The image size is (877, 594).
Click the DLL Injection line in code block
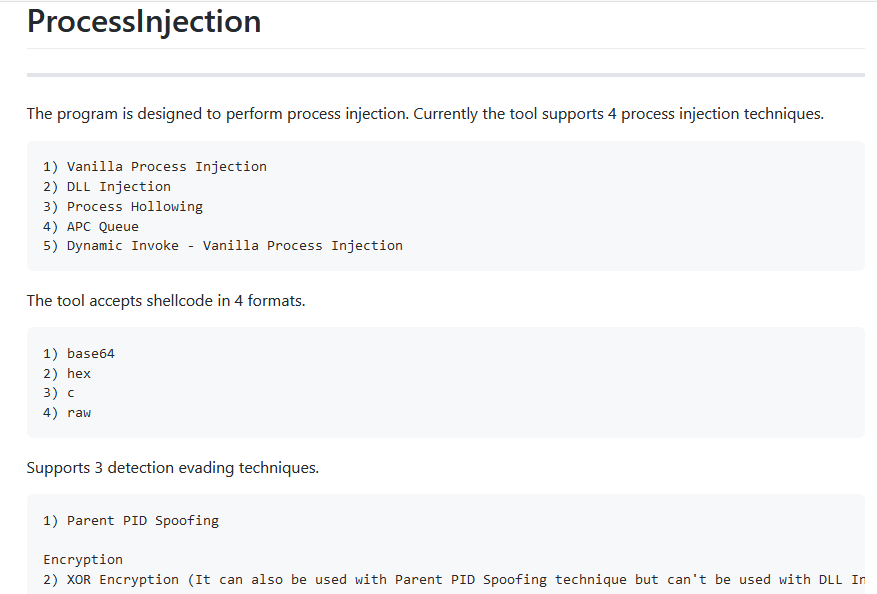pos(107,187)
